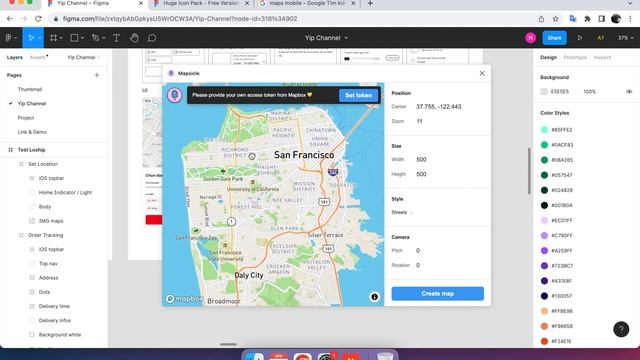640x360 pixels.
Task: Select the IMG maps layer
Action: pos(51,221)
